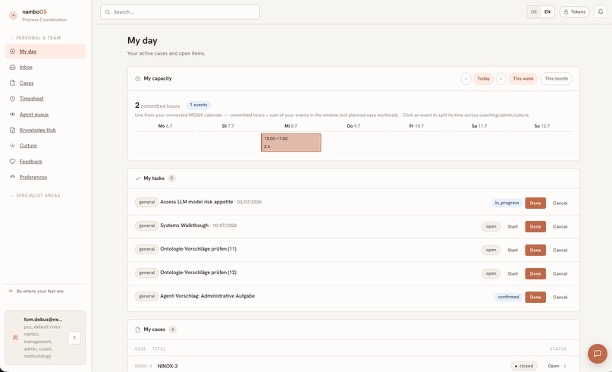
Task: Click the Feedback heart icon
Action: (x=12, y=161)
